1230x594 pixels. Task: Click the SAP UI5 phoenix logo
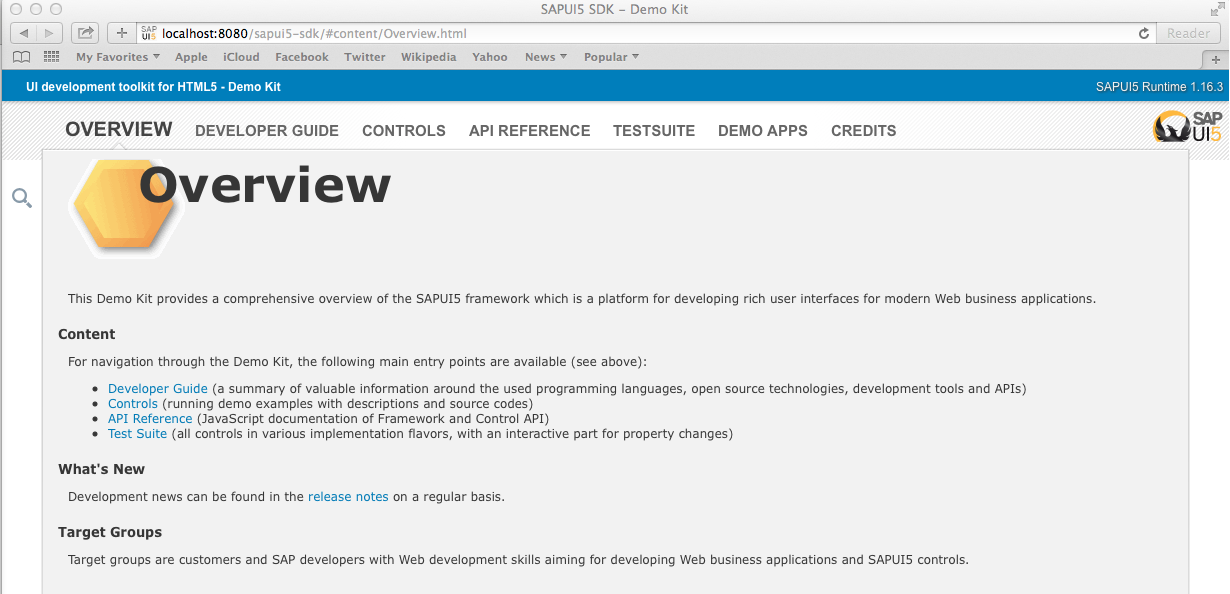click(1187, 127)
